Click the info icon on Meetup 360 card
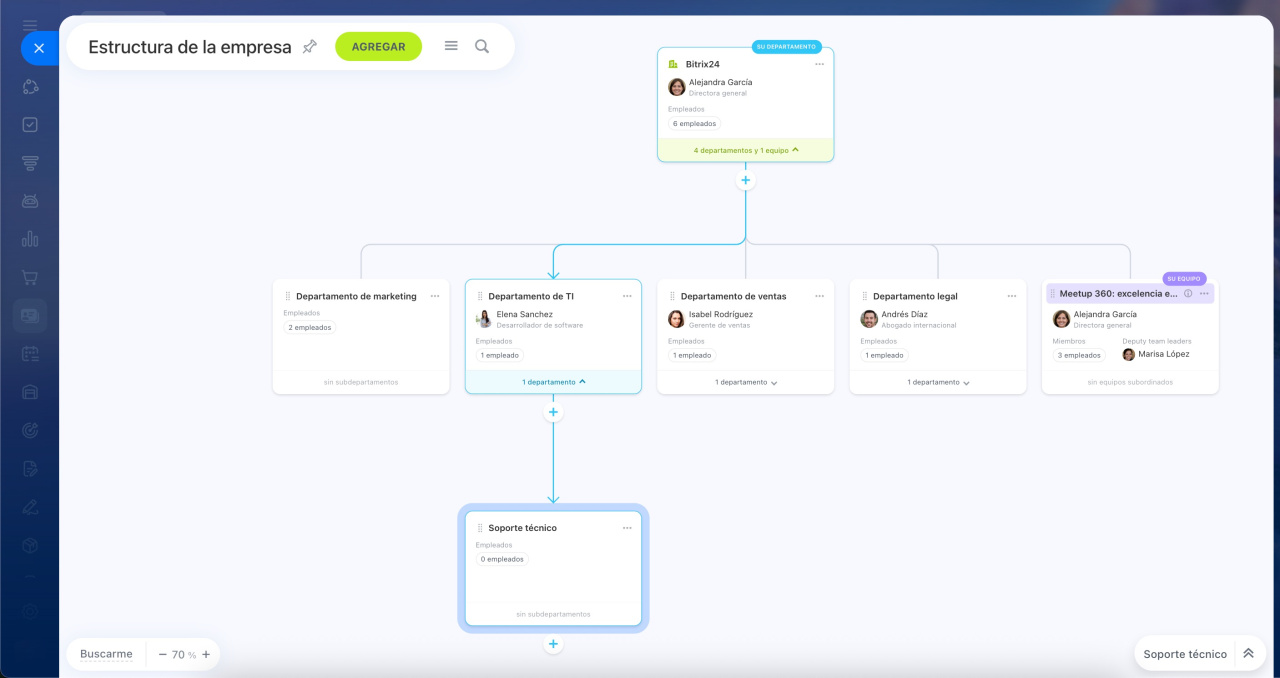 [1188, 294]
